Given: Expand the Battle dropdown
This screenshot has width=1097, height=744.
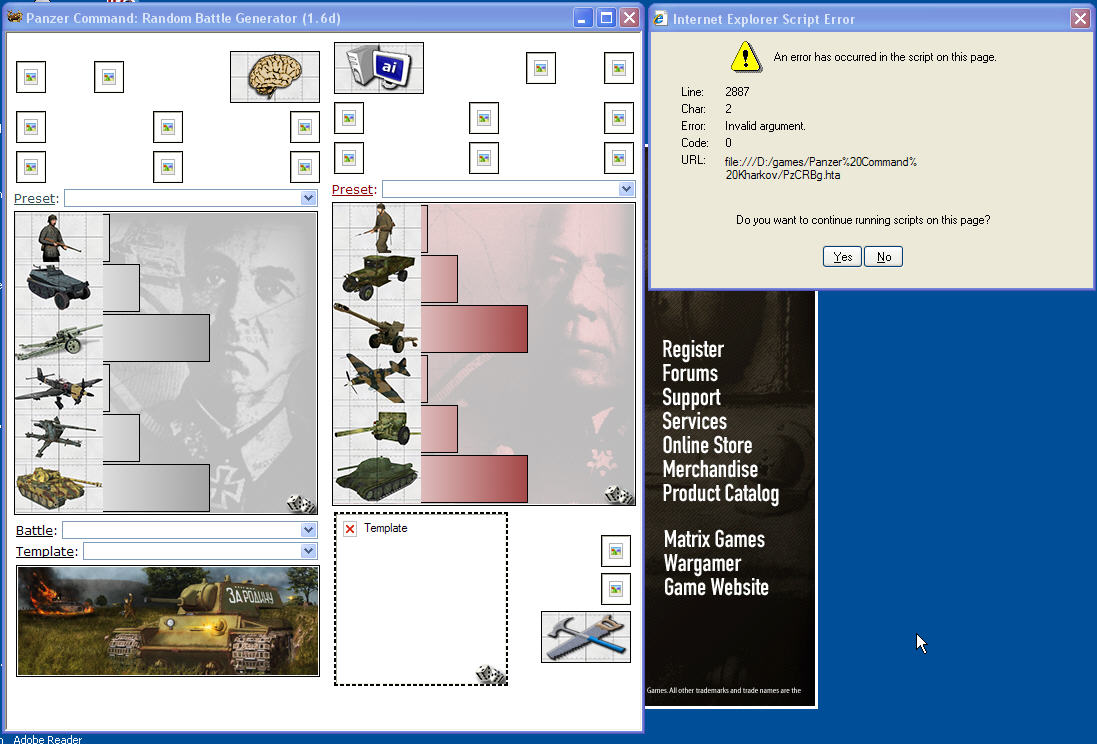Looking at the screenshot, I should pyautogui.click(x=309, y=530).
